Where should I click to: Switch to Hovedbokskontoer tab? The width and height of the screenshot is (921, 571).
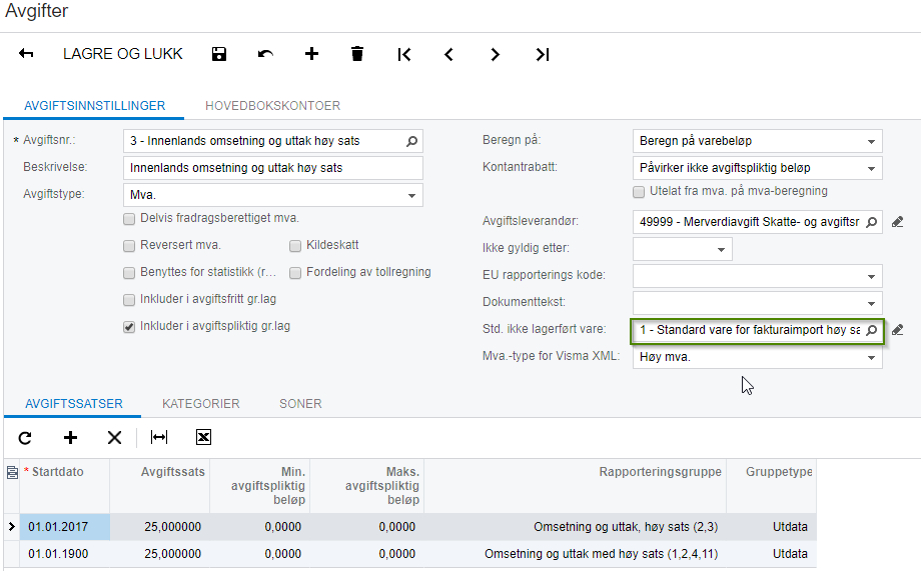click(x=272, y=105)
